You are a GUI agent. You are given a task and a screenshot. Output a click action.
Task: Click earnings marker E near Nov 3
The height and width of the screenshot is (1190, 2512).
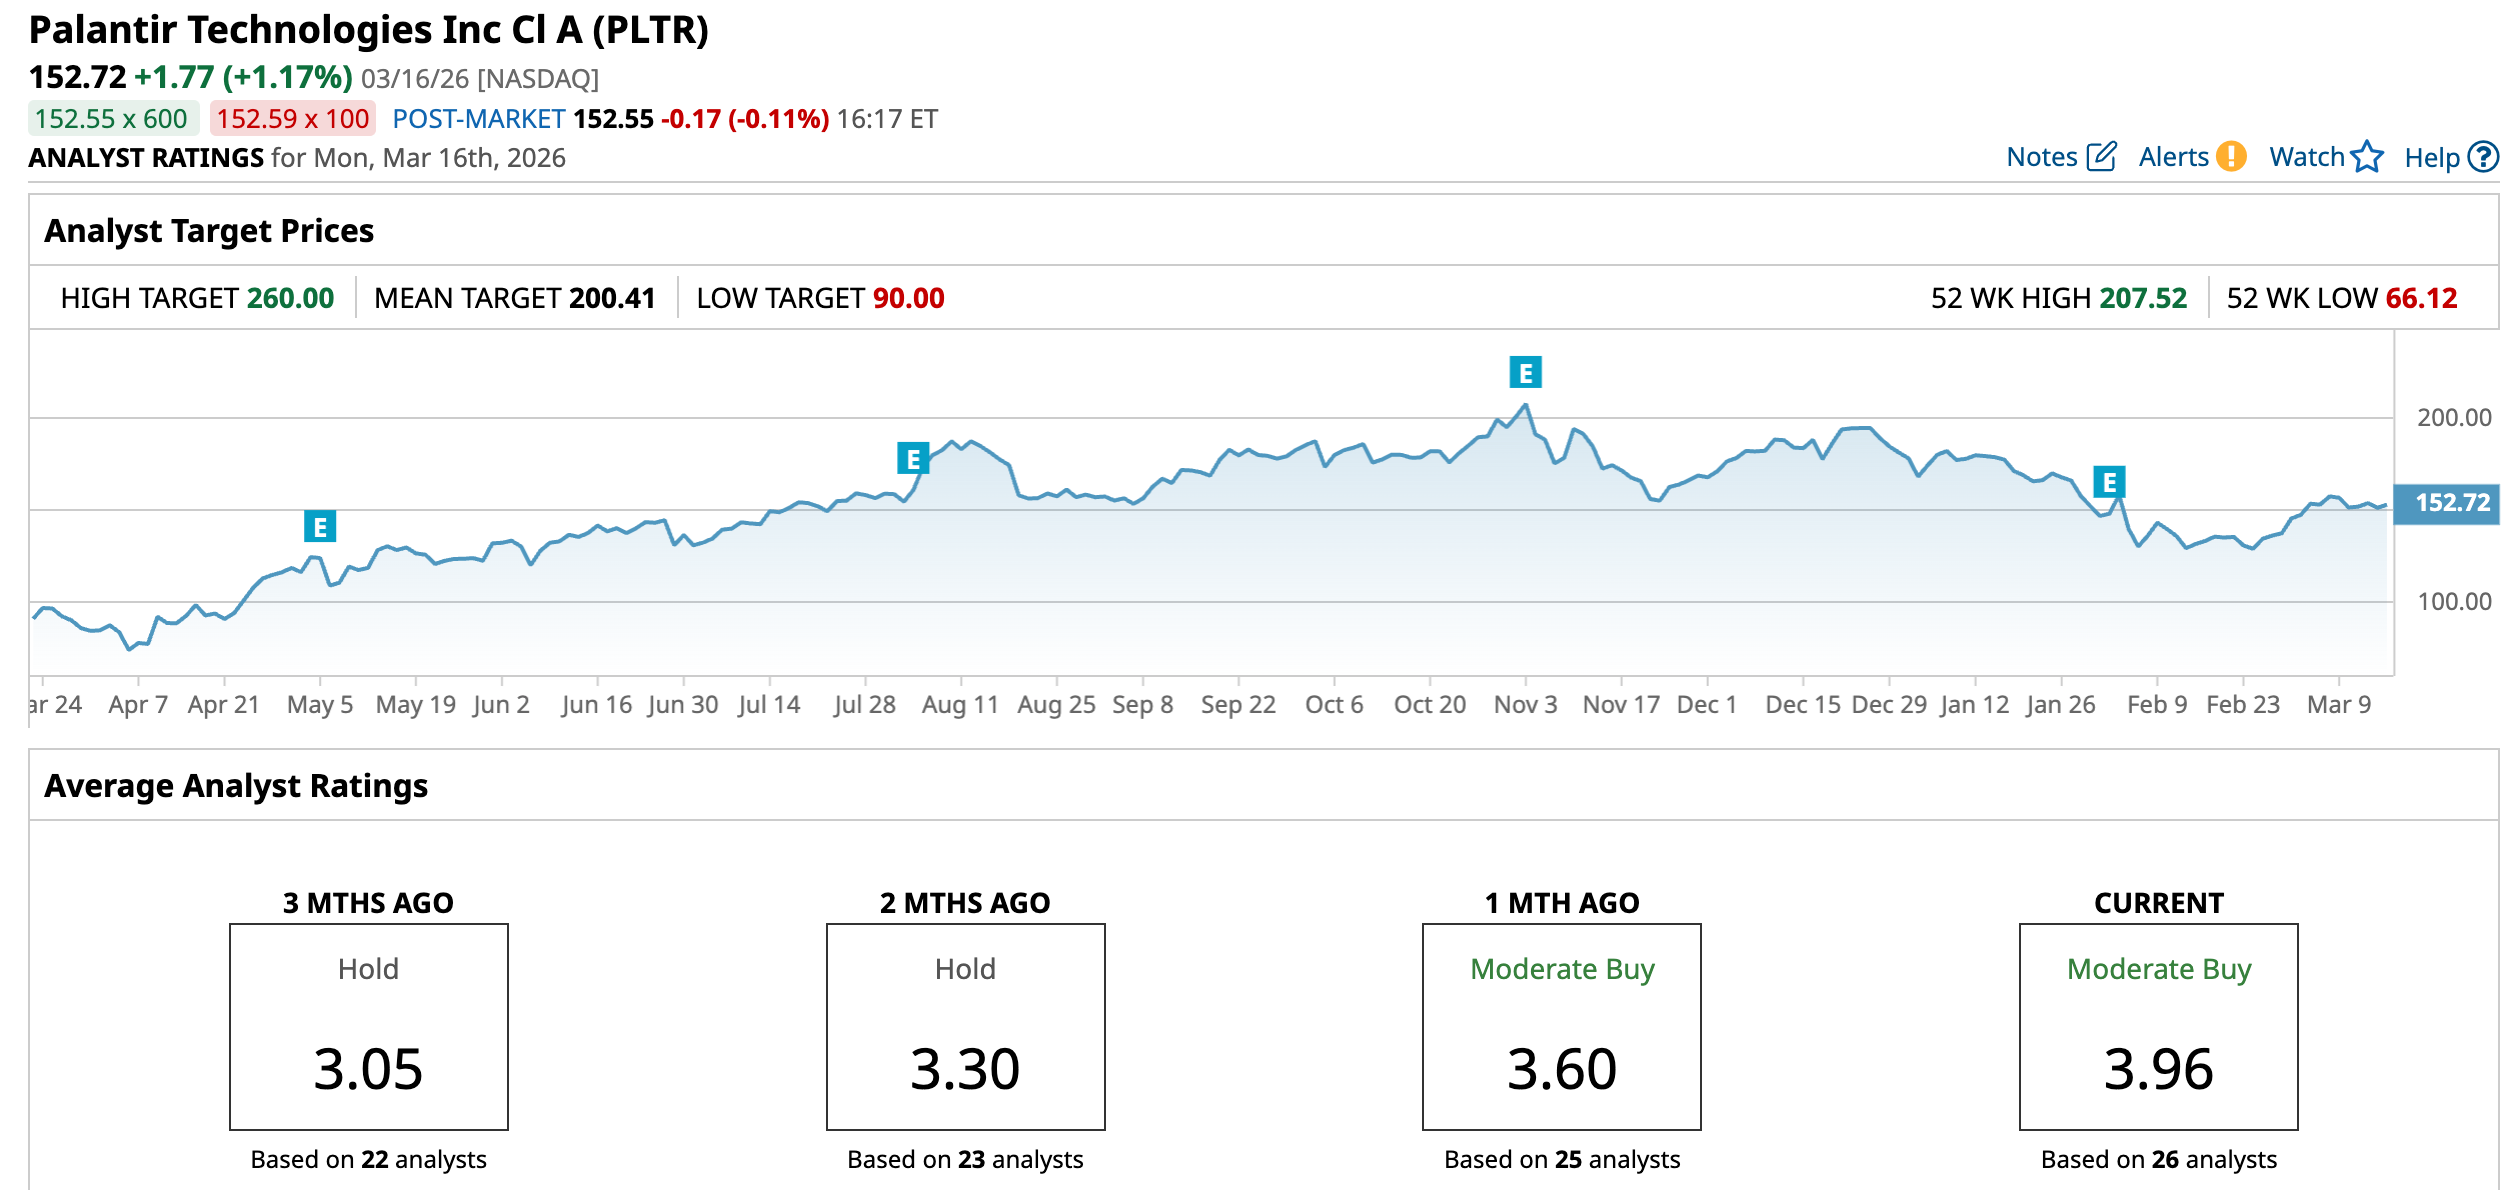pyautogui.click(x=1525, y=373)
